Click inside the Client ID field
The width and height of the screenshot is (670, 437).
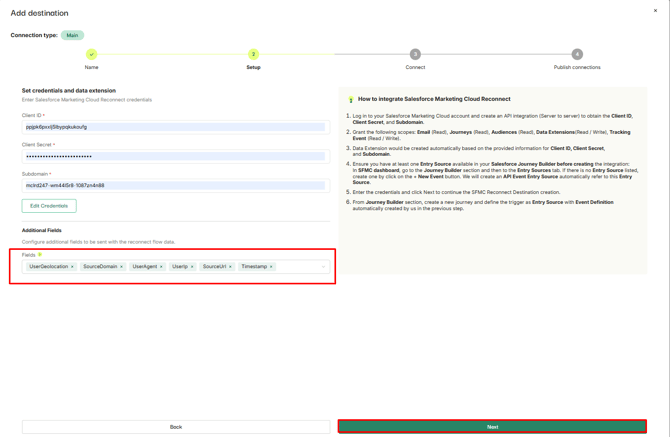pos(175,127)
